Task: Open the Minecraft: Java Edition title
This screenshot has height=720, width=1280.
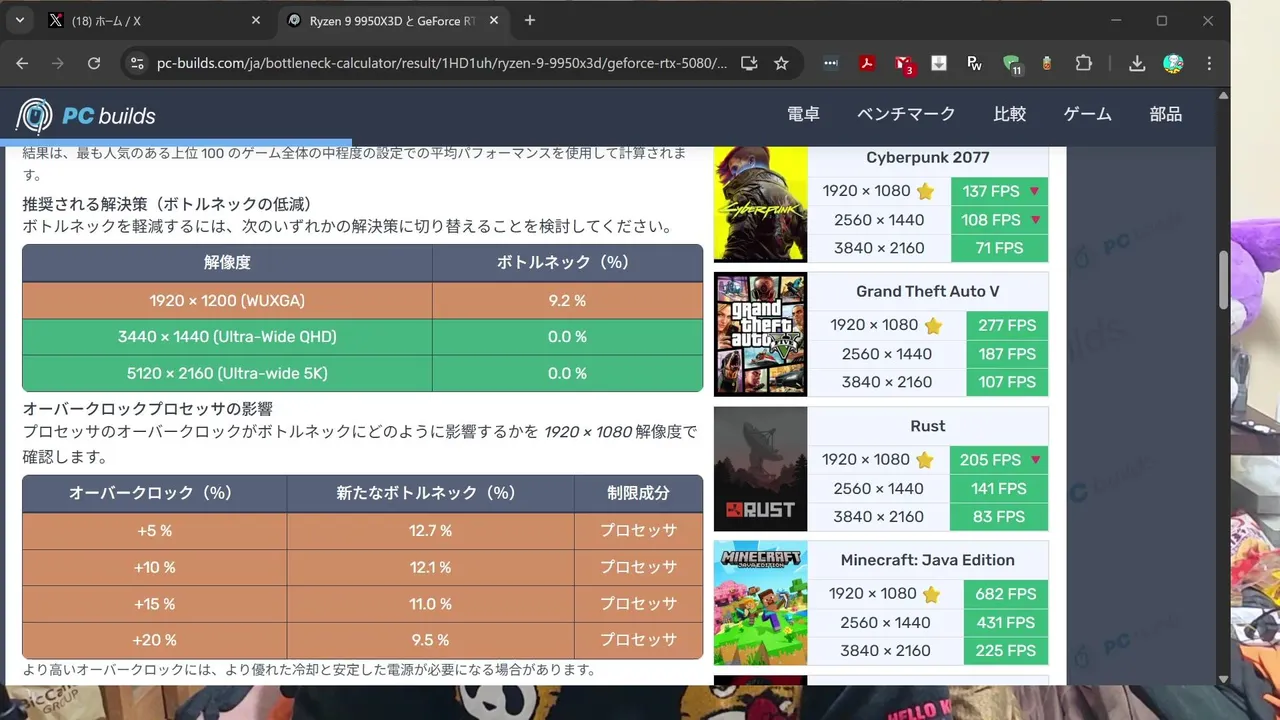Action: 928,560
